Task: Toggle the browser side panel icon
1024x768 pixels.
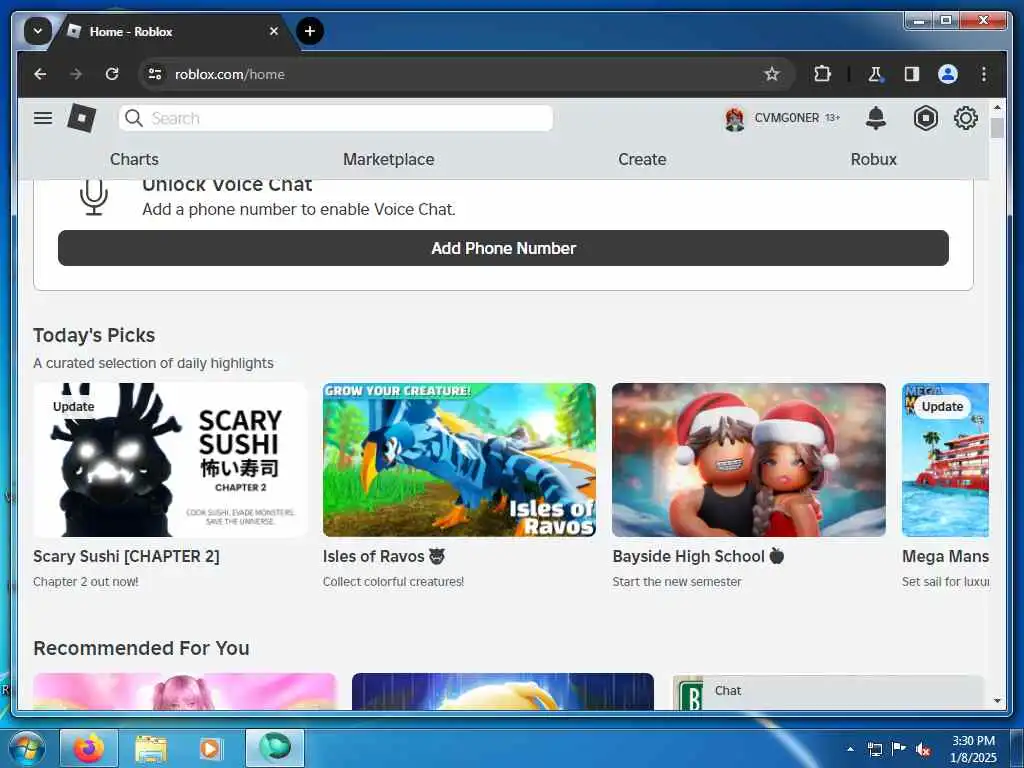Action: (x=912, y=74)
